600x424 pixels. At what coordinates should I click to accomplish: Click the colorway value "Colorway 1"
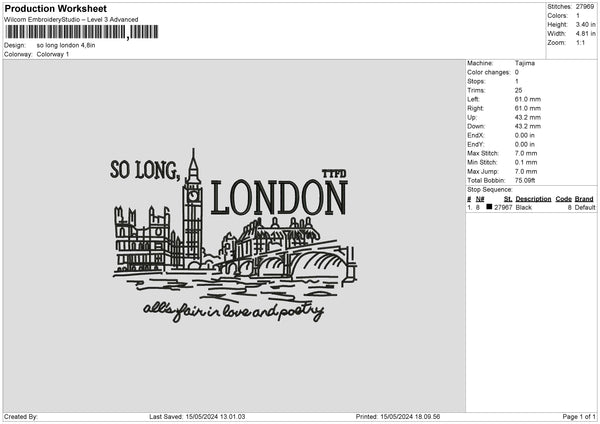tap(53, 54)
